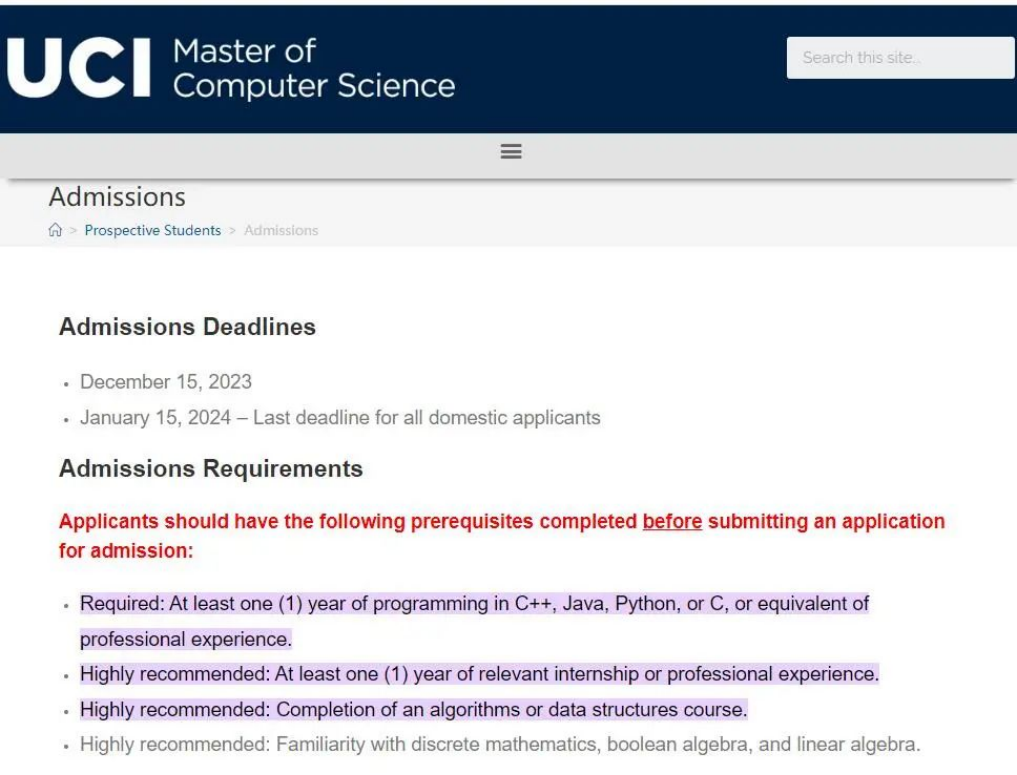Click the home icon in breadcrumb

point(55,230)
